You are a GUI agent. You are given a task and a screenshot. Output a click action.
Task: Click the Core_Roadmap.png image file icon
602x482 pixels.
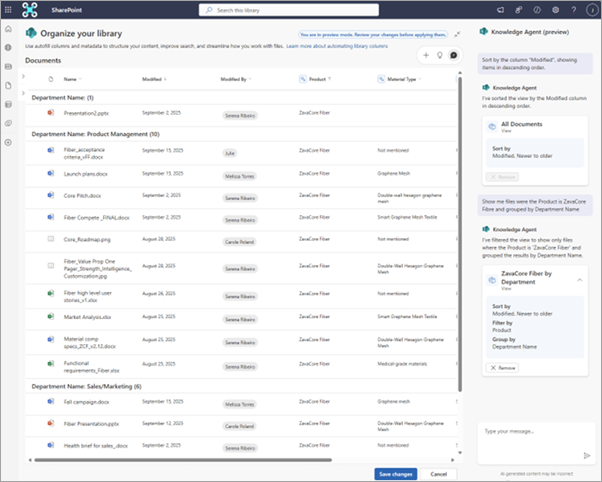(x=51, y=239)
